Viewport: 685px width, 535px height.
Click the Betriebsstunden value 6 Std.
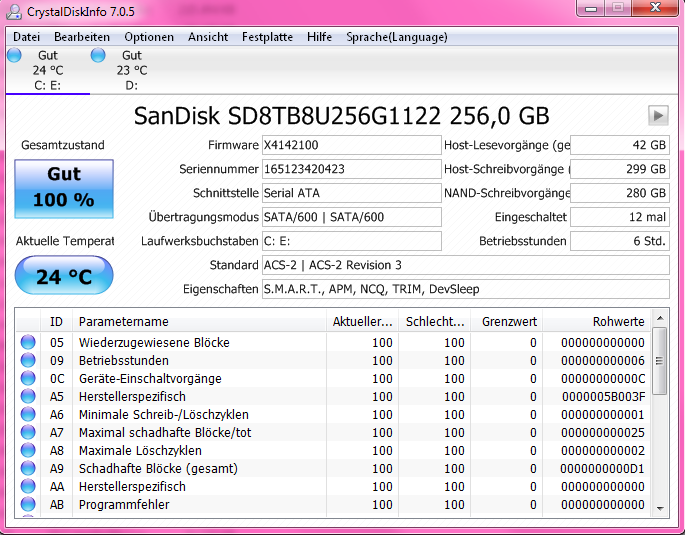pos(620,241)
